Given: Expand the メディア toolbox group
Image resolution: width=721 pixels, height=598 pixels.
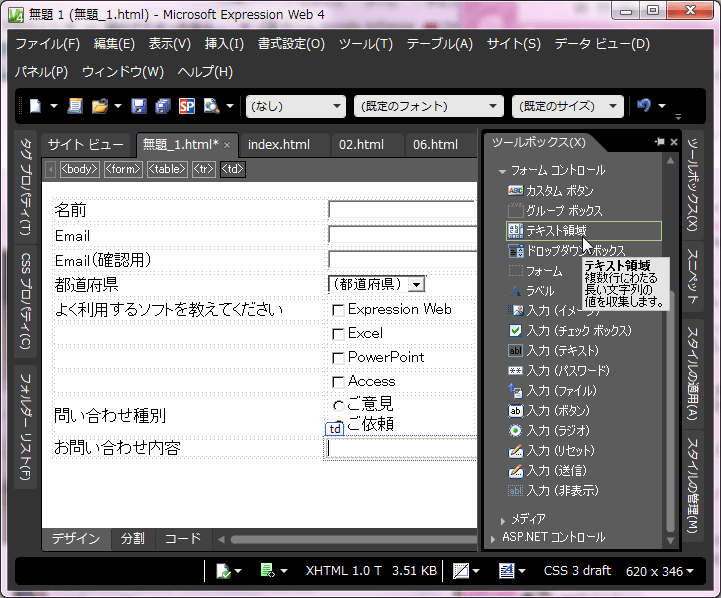Looking at the screenshot, I should click(503, 521).
